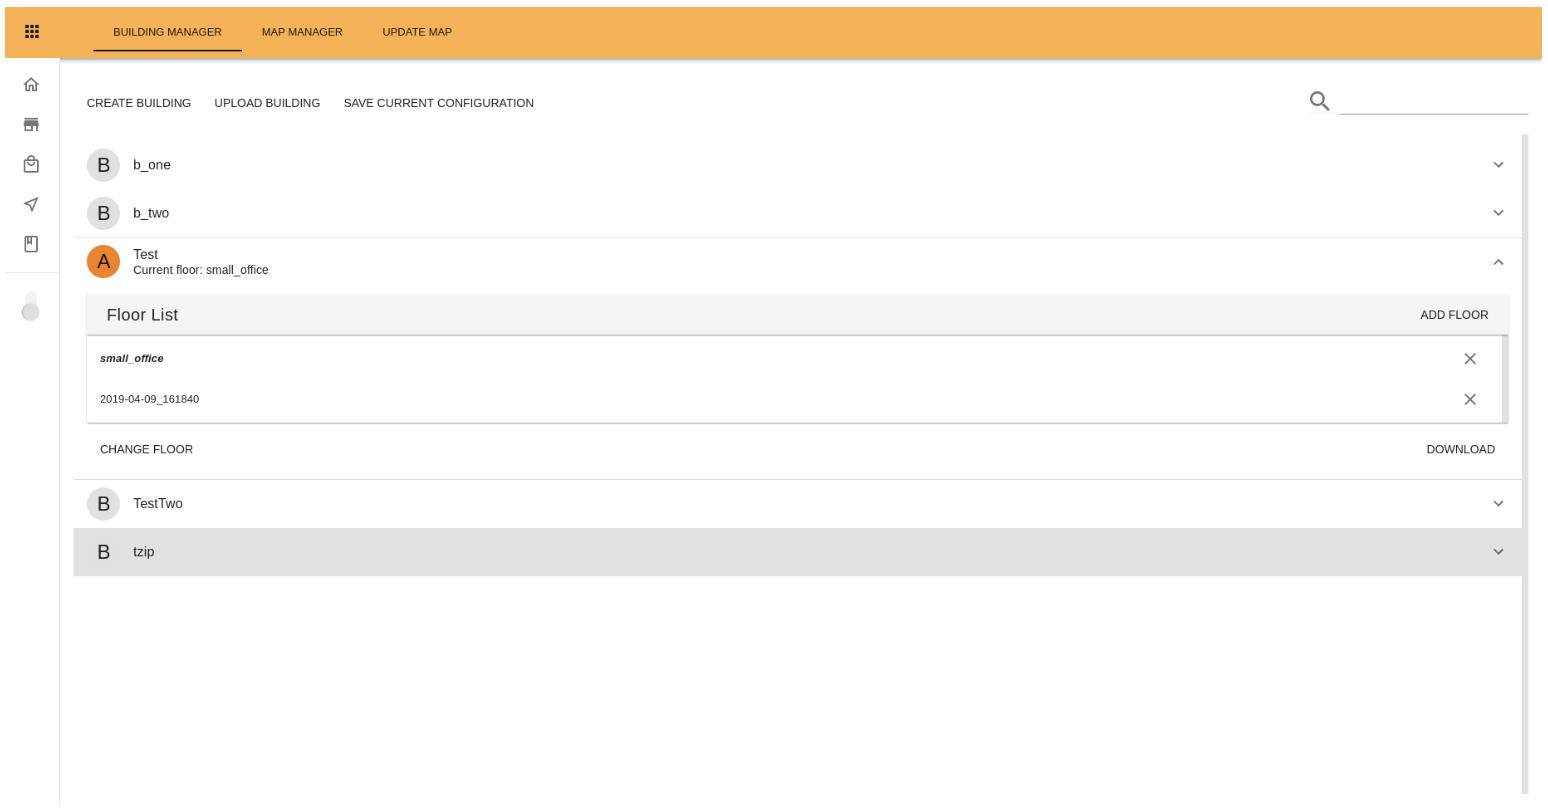Click the tzip building name

144,552
